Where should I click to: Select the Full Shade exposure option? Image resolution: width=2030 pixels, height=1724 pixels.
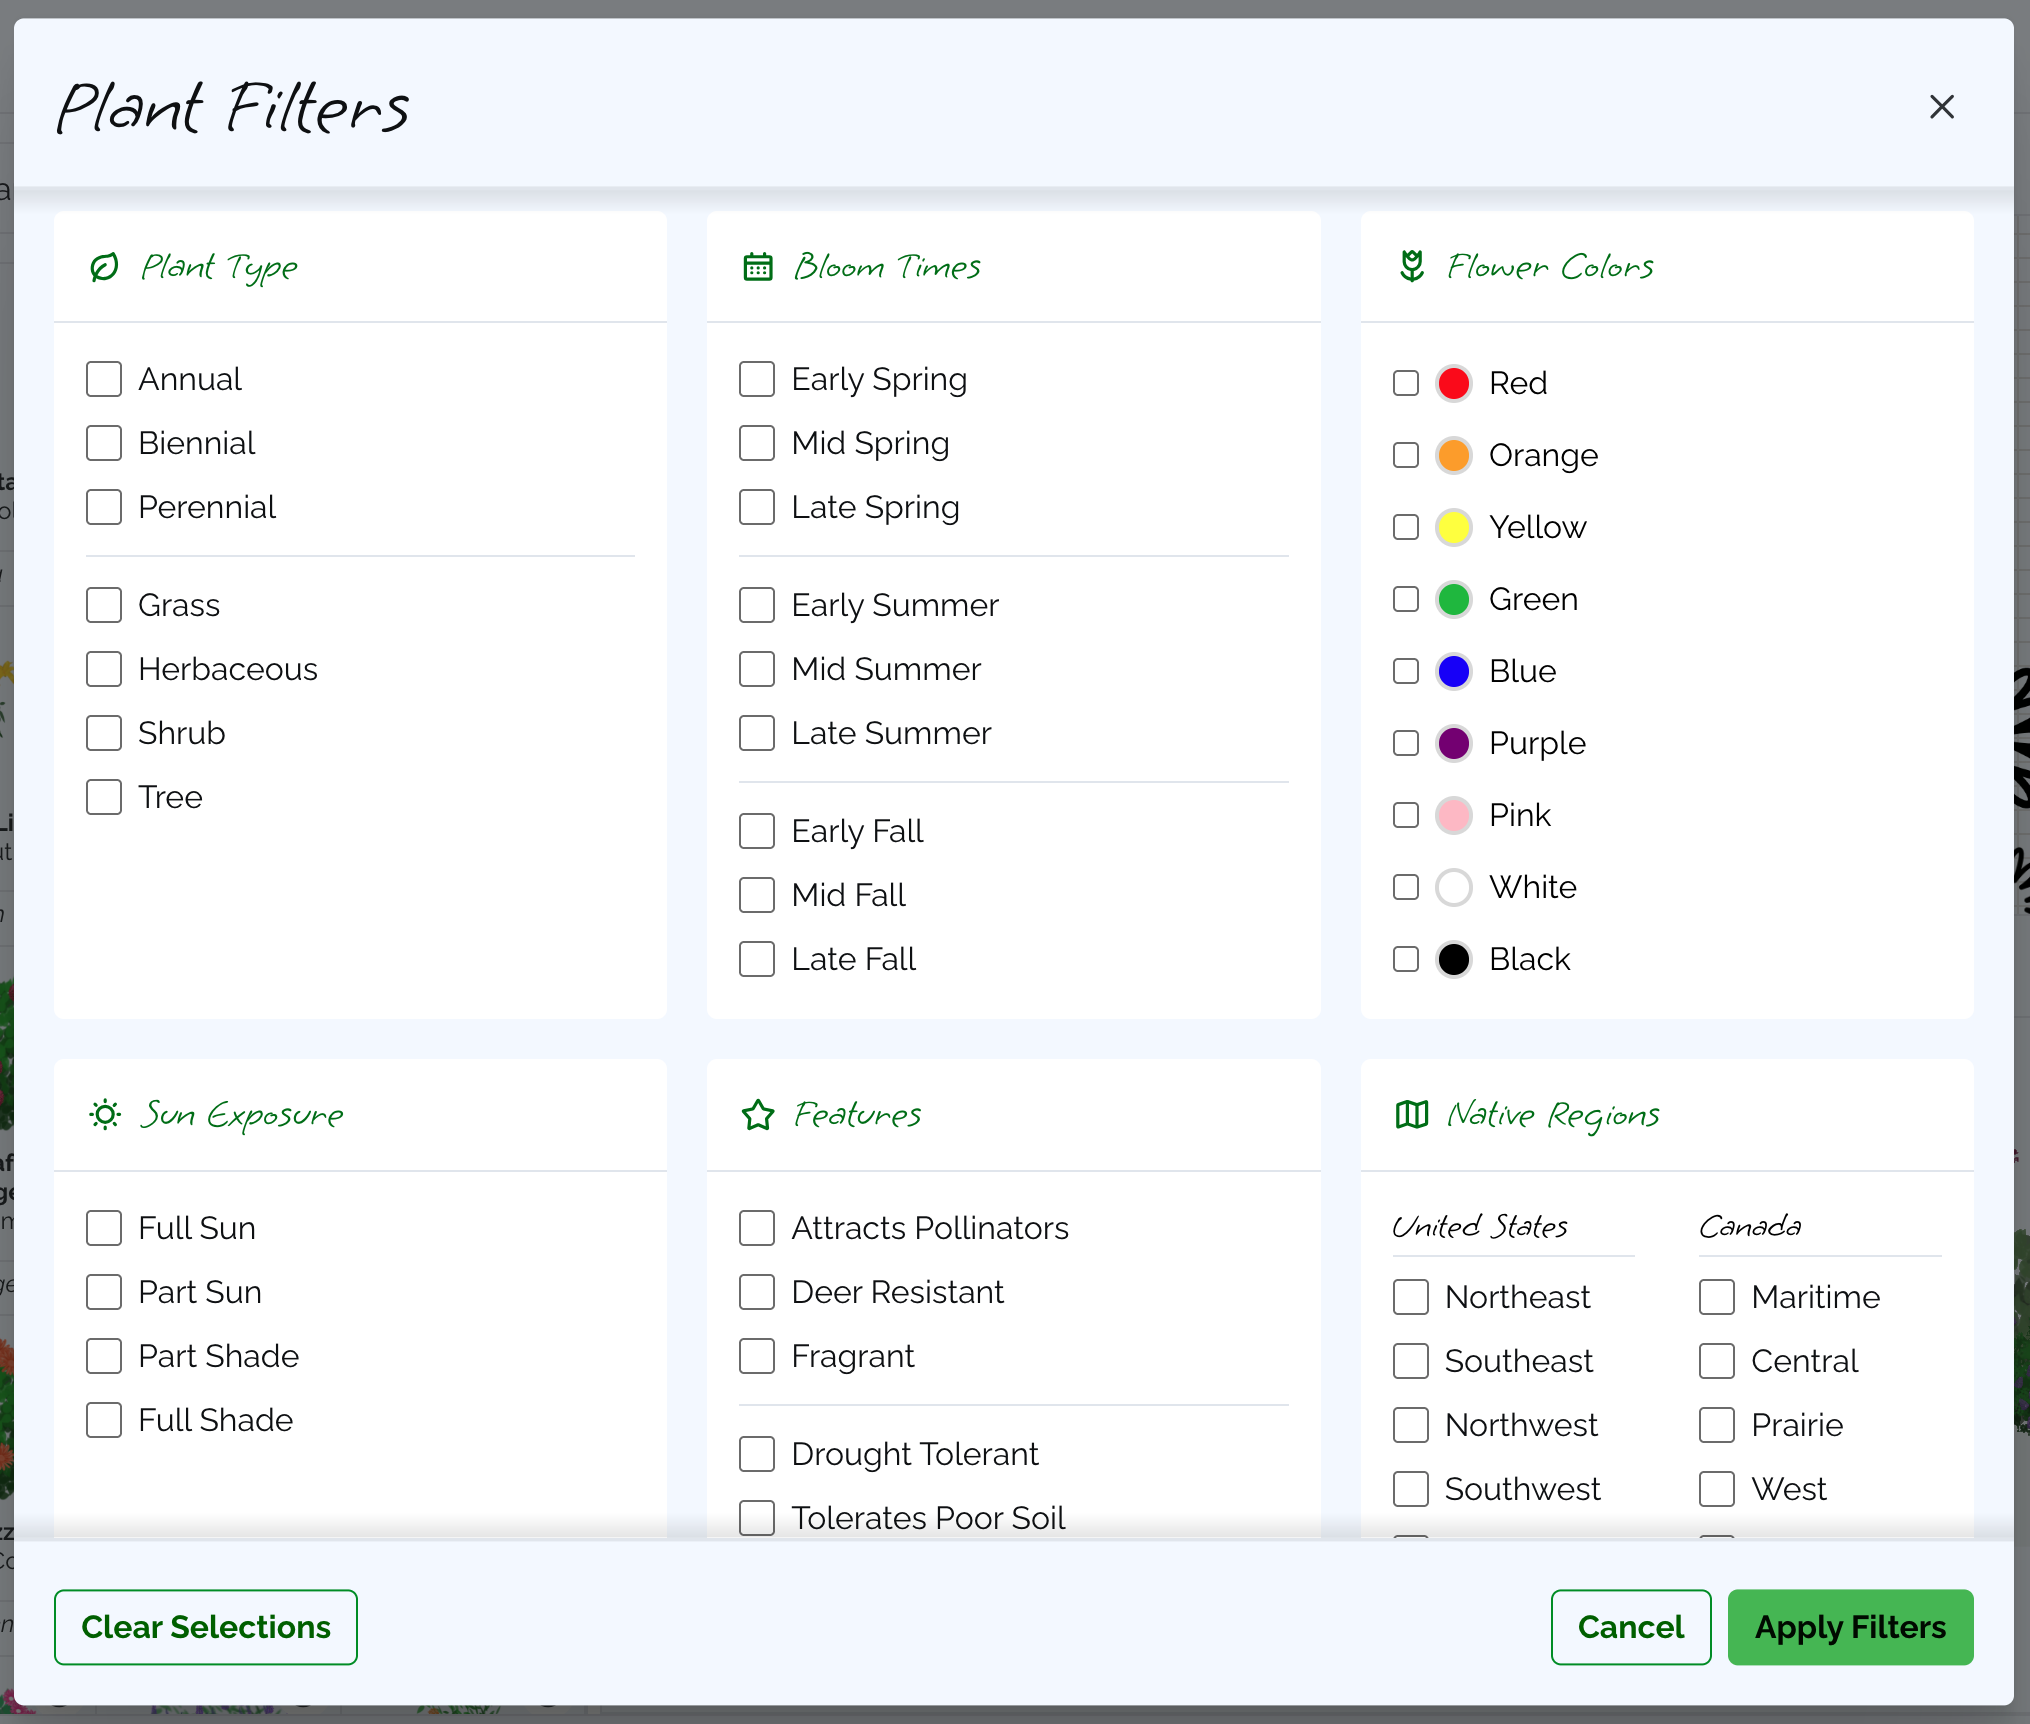pos(104,1419)
